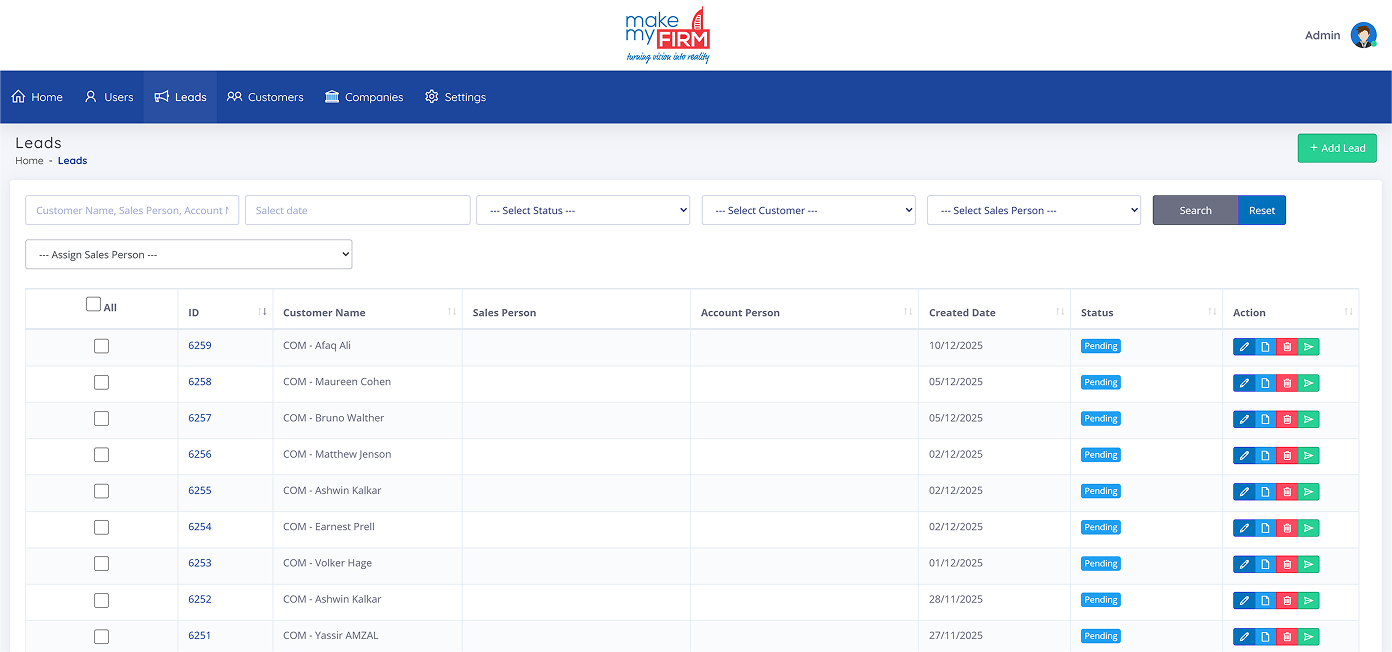Click the Users person icon in navbar
This screenshot has height=652, width=1392.
(91, 96)
